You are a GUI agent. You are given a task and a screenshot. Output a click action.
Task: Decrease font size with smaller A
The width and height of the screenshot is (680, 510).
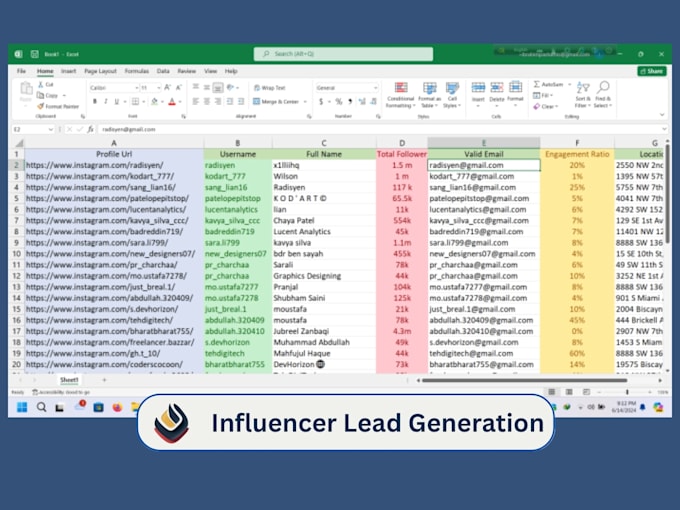tap(178, 88)
